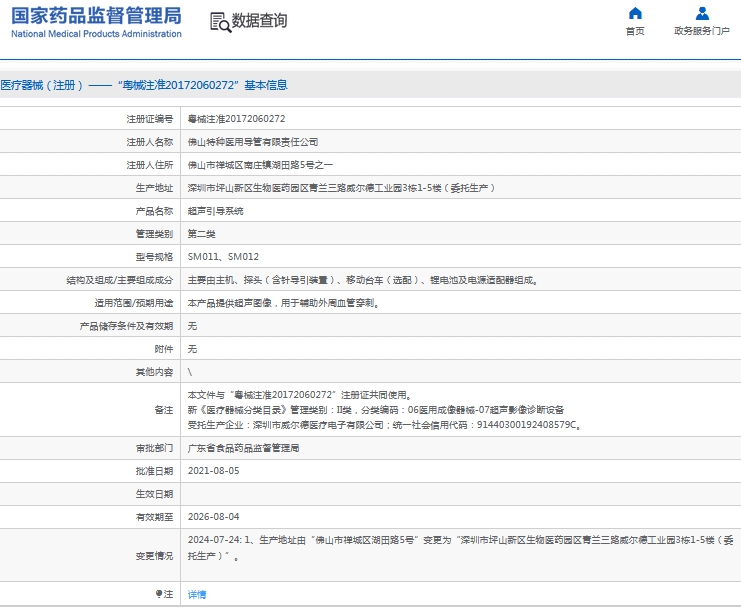Open the 详情 link
Image resolution: width=741 pixels, height=611 pixels.
click(197, 594)
